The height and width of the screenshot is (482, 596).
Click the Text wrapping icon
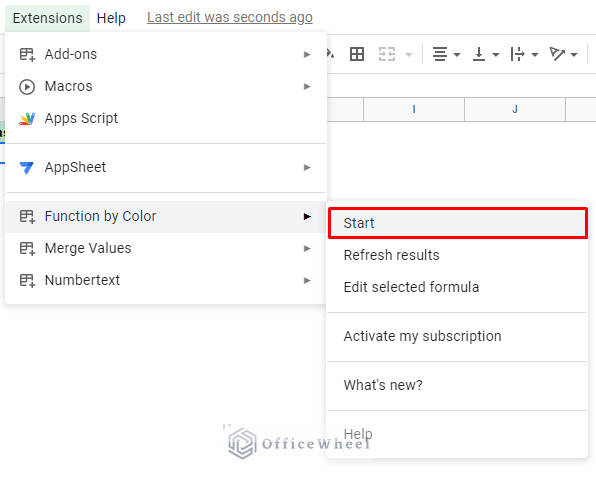pos(518,54)
